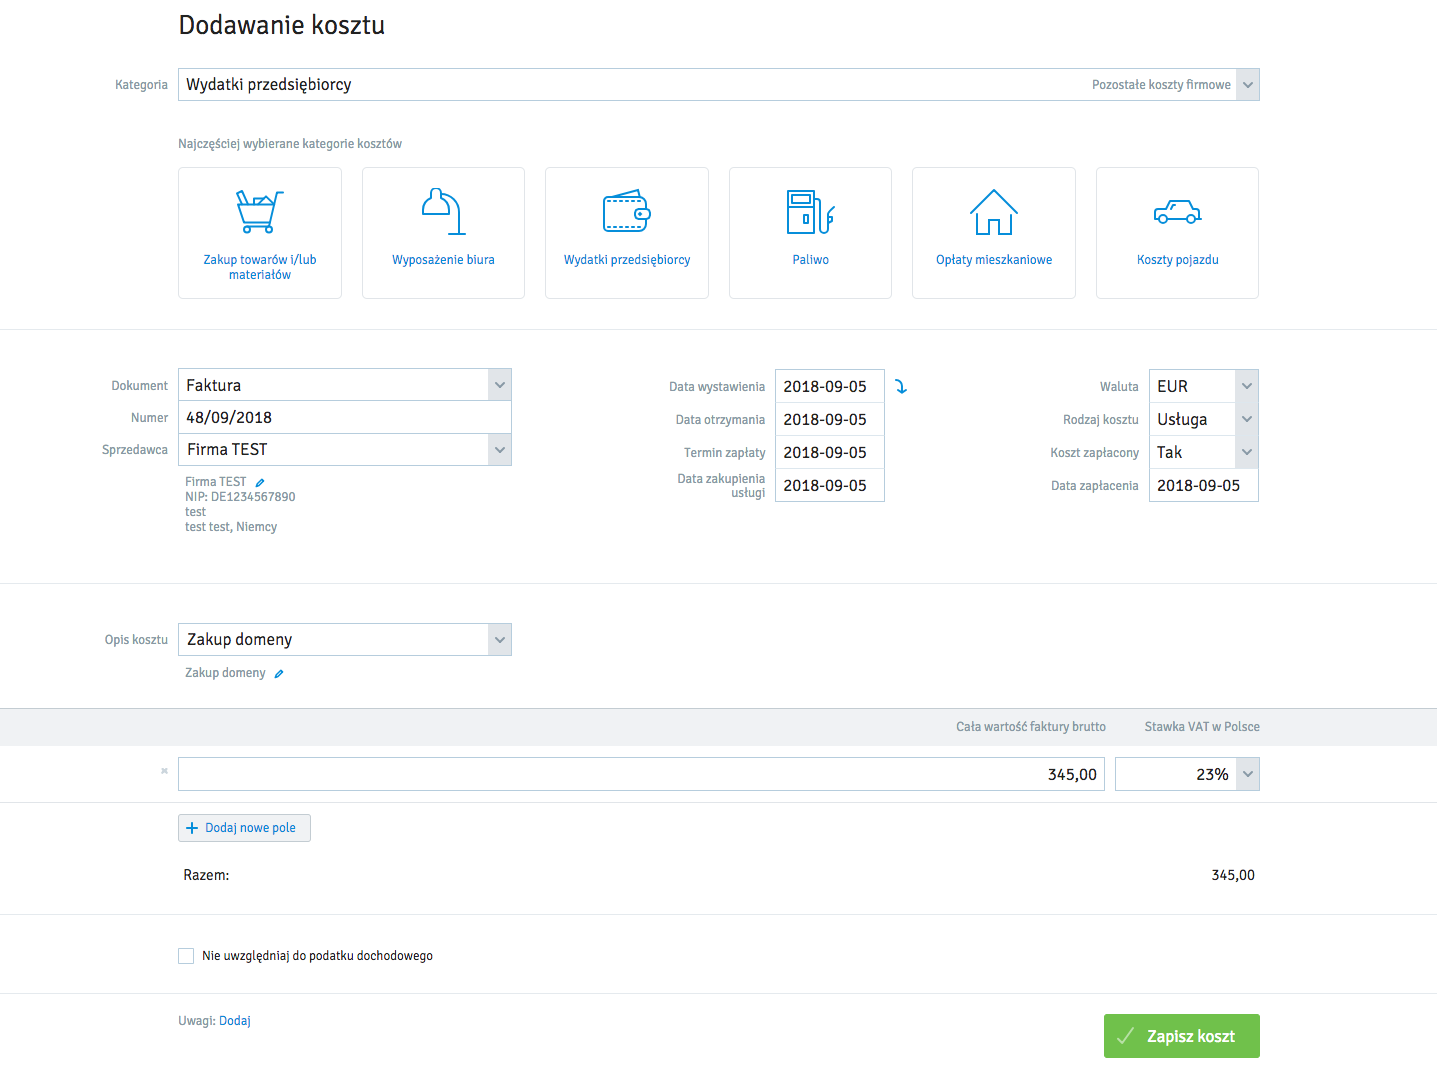Select the Paliwo fuel pump icon
Viewport: 1437px width, 1069px height.
(810, 211)
